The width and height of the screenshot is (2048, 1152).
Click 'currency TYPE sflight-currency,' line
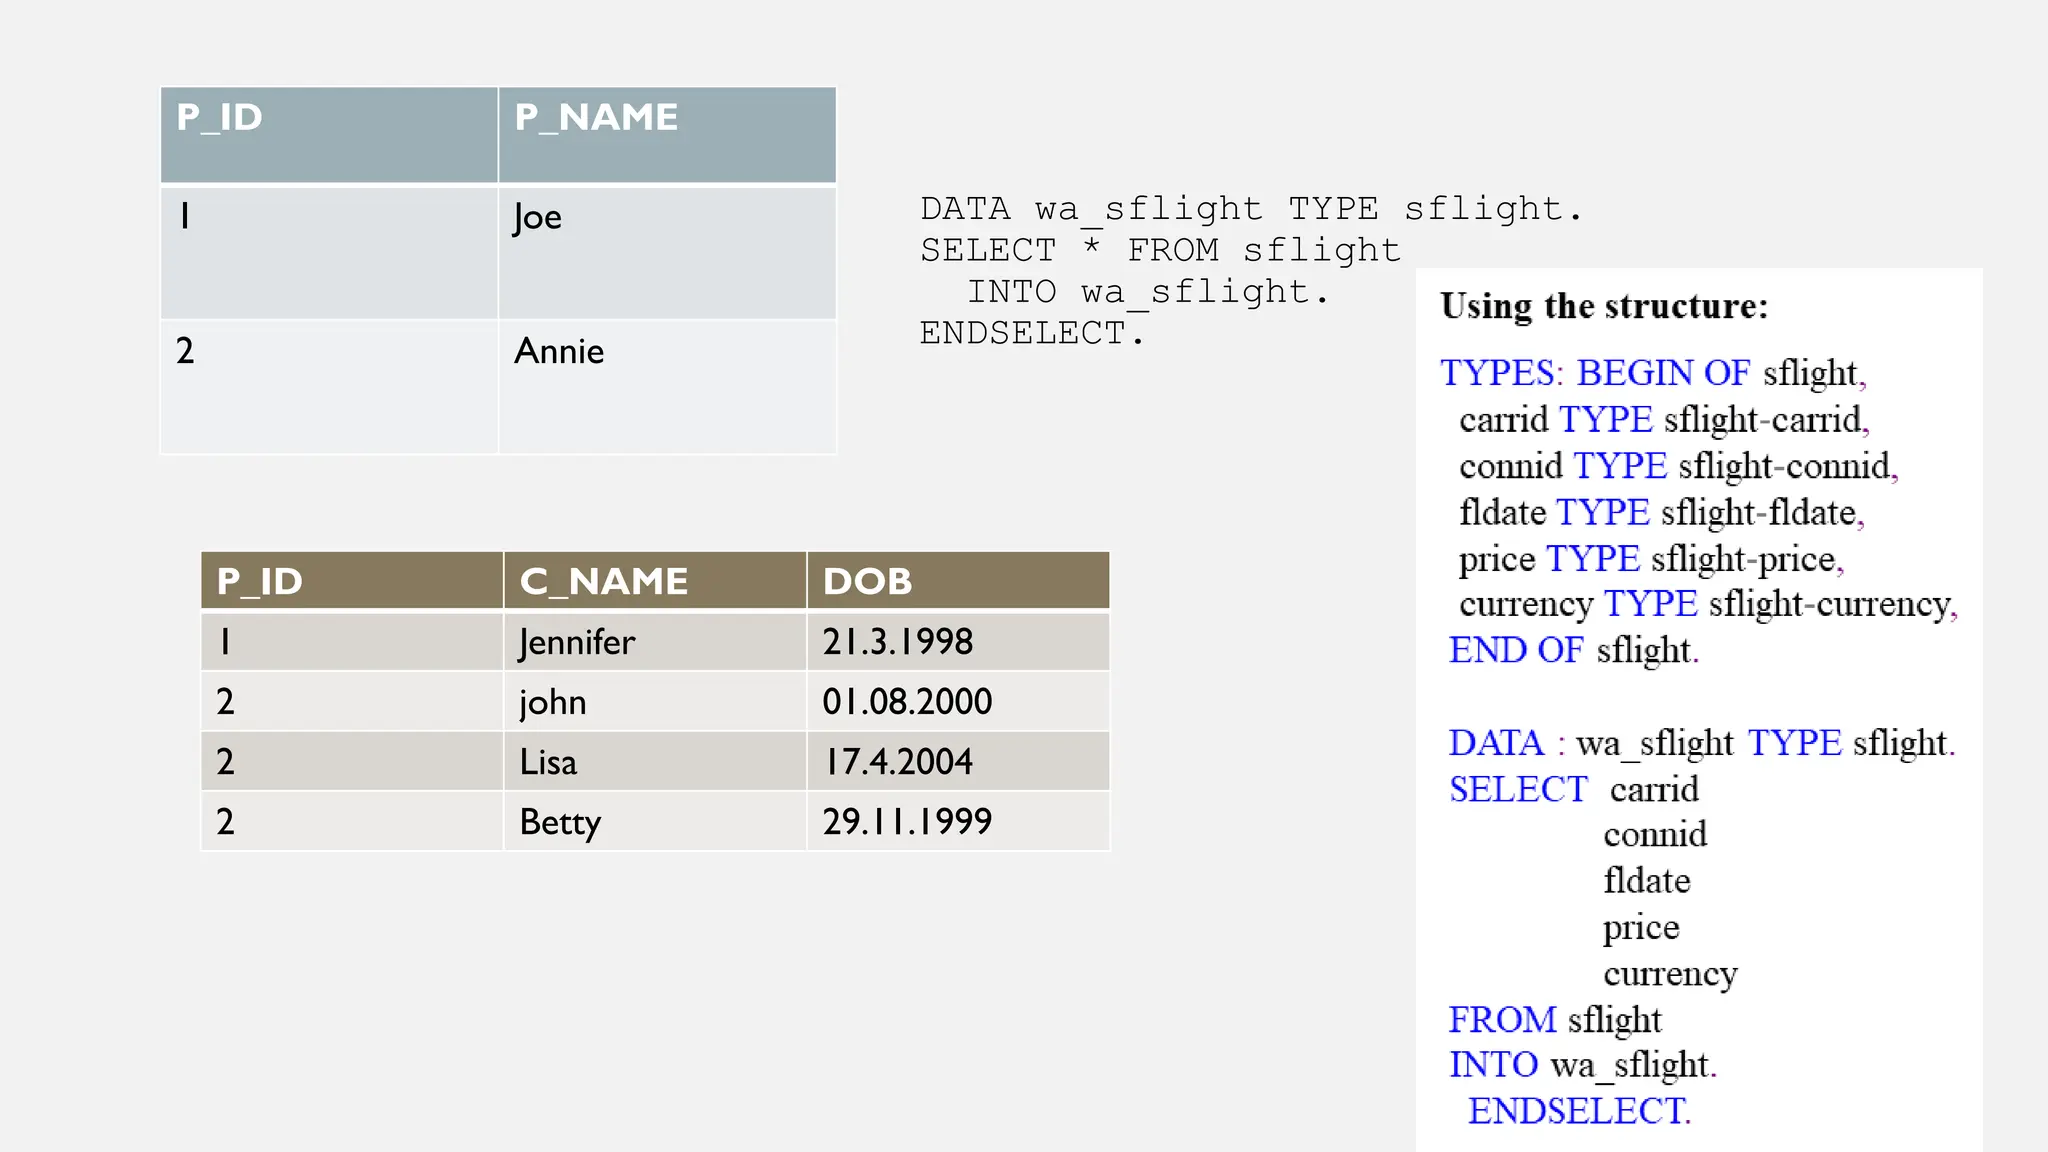click(1708, 604)
